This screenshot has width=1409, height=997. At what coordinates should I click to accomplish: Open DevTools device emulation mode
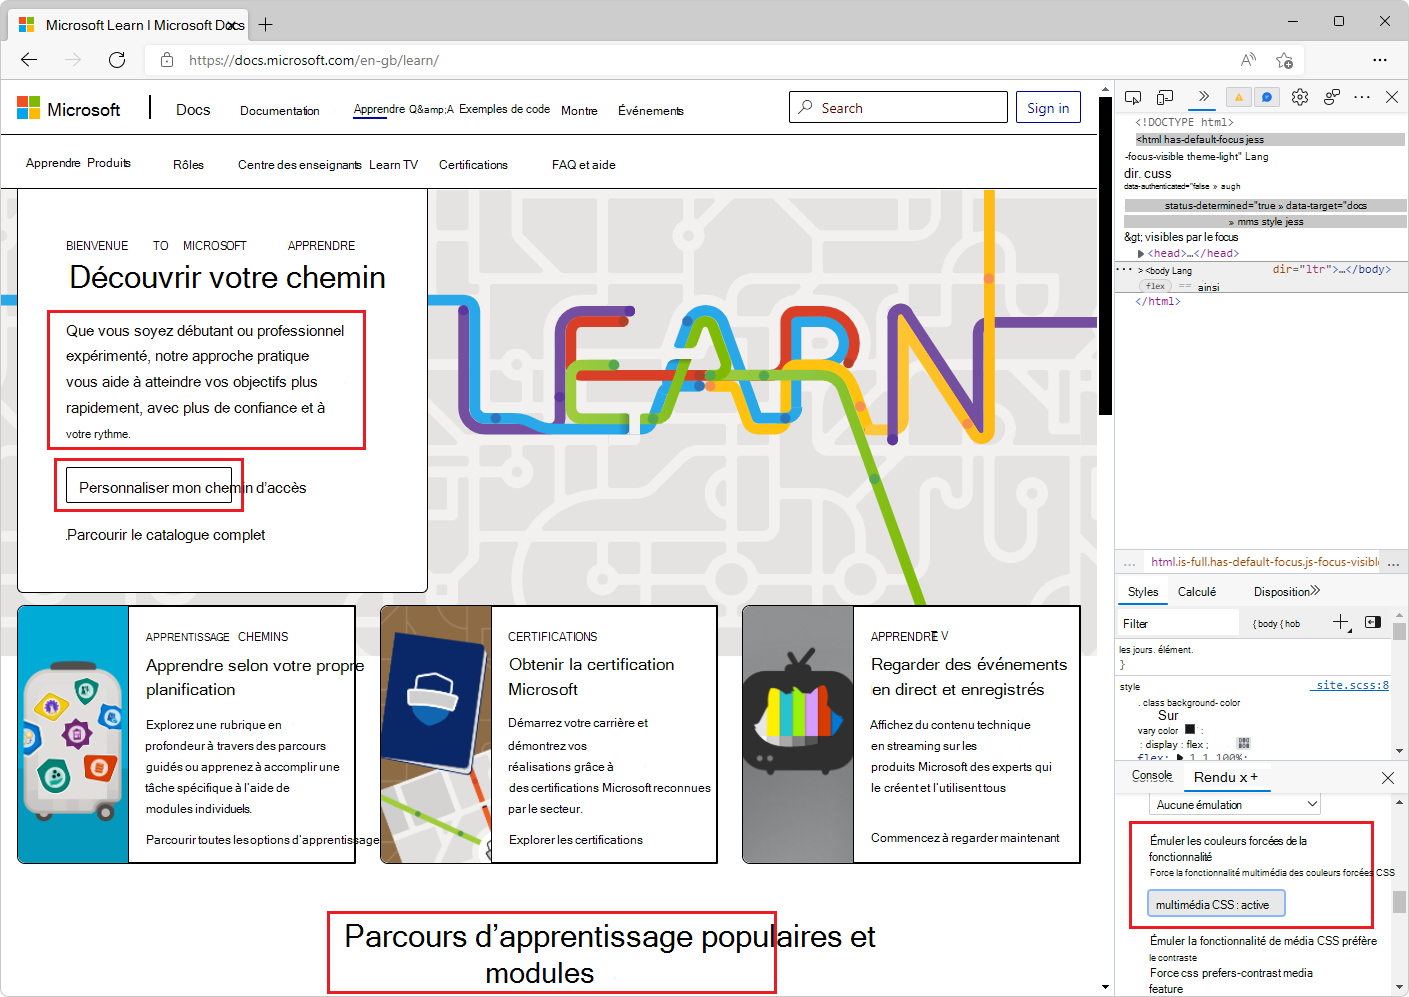pos(1164,97)
